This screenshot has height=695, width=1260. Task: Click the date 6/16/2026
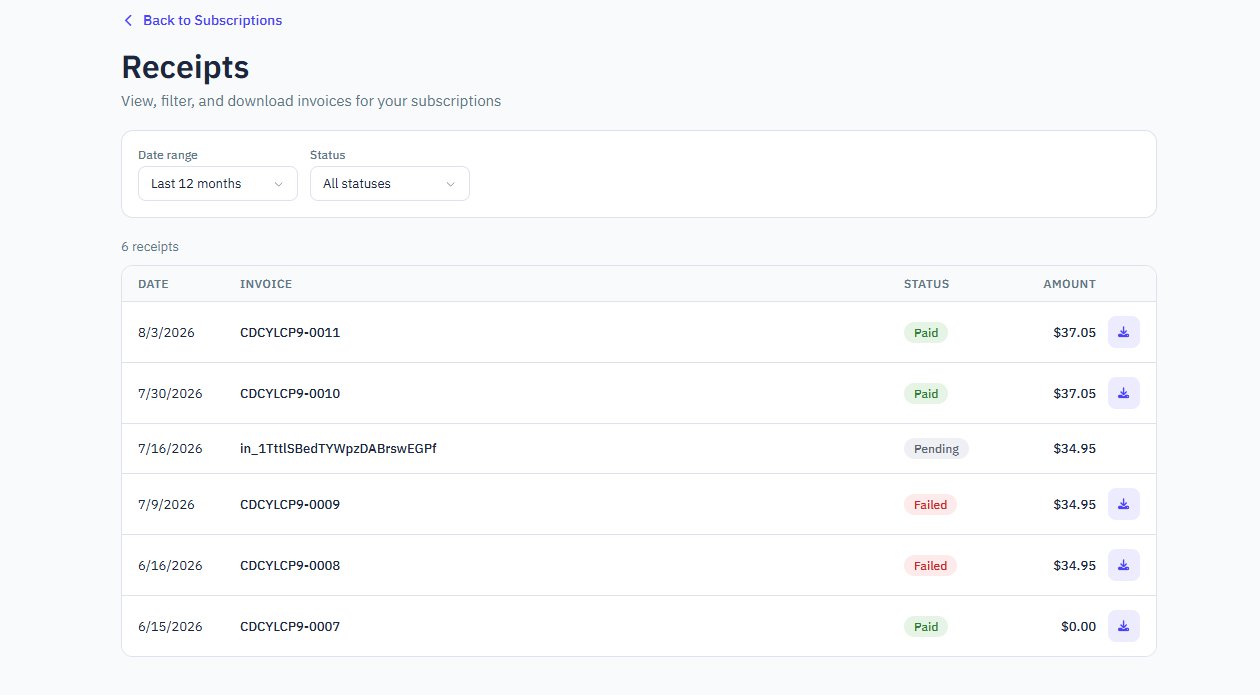170,565
